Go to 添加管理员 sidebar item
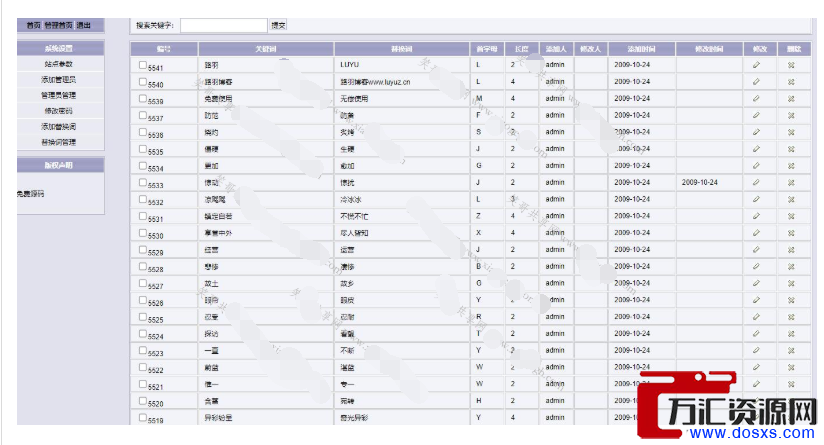Viewport: 824px width, 445px height. 58,80
